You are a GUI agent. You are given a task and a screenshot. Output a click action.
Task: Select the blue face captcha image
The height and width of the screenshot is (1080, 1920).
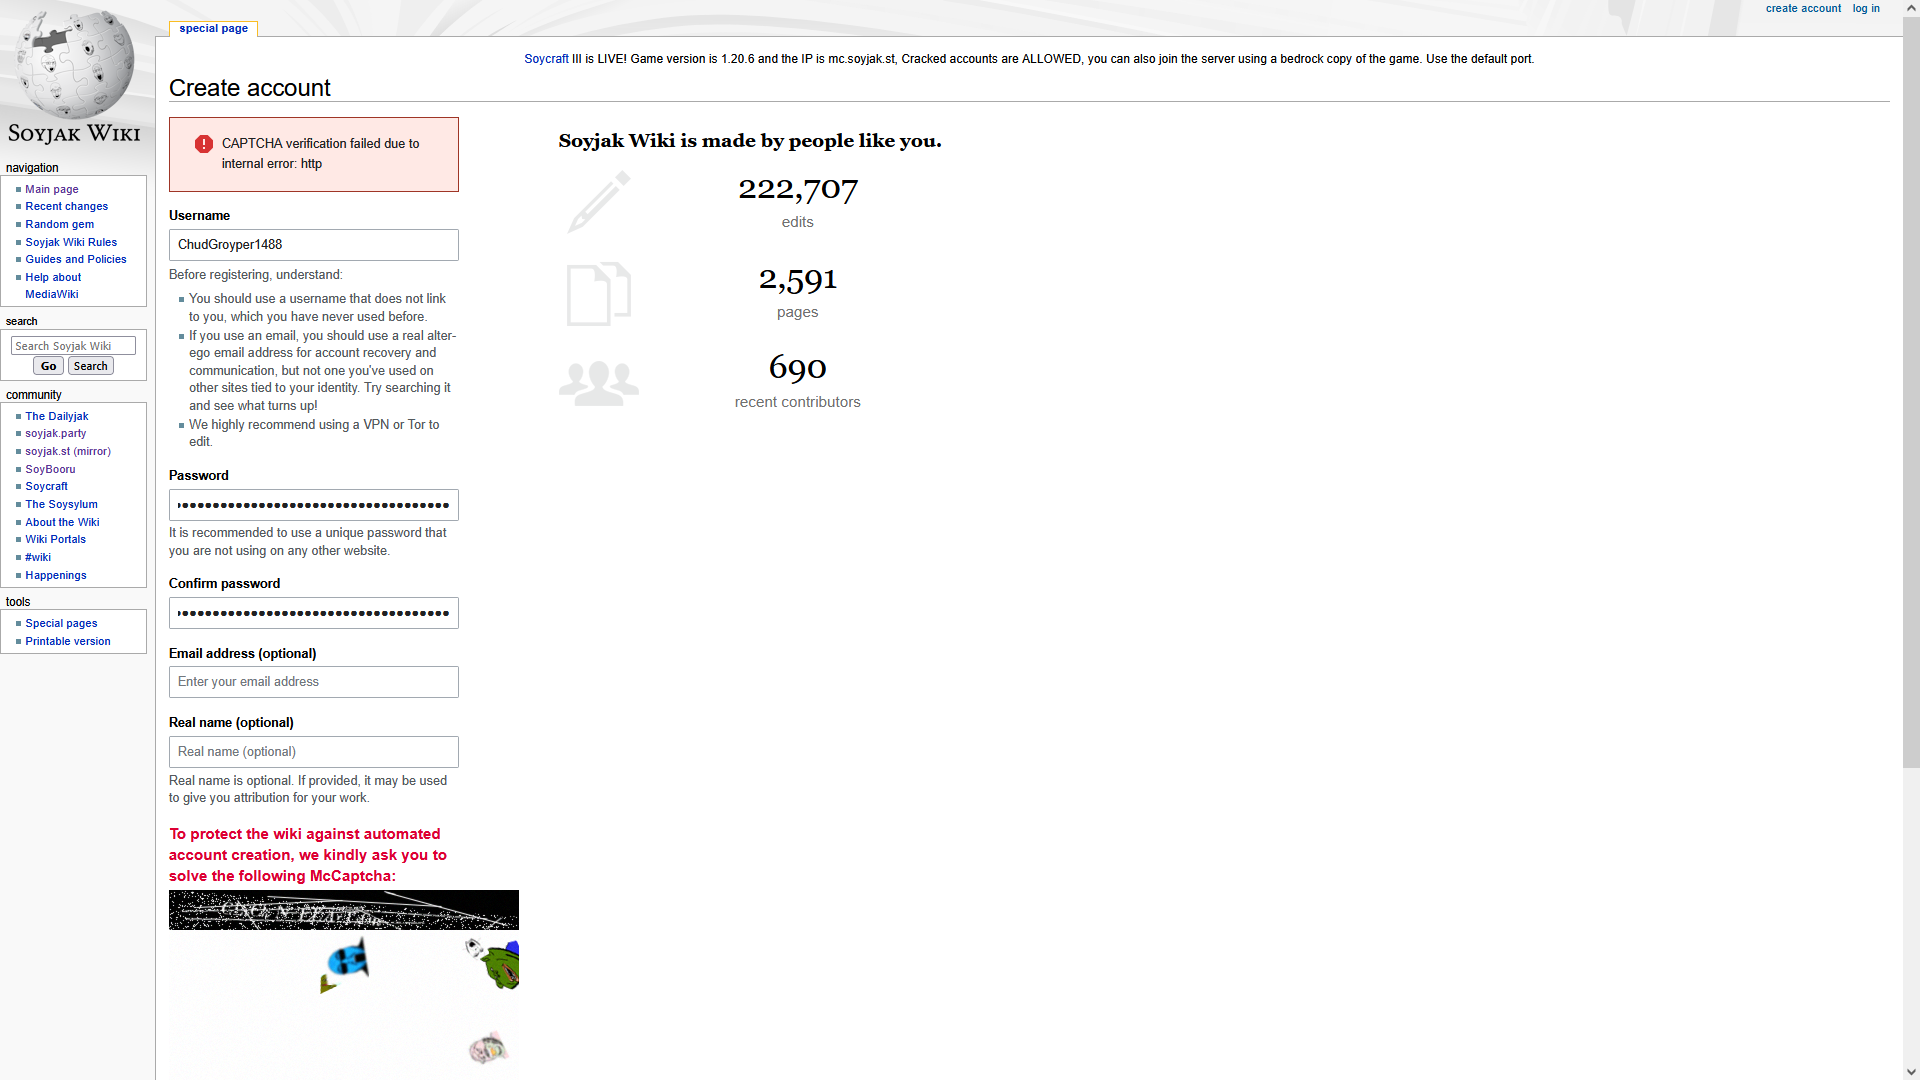(x=346, y=964)
